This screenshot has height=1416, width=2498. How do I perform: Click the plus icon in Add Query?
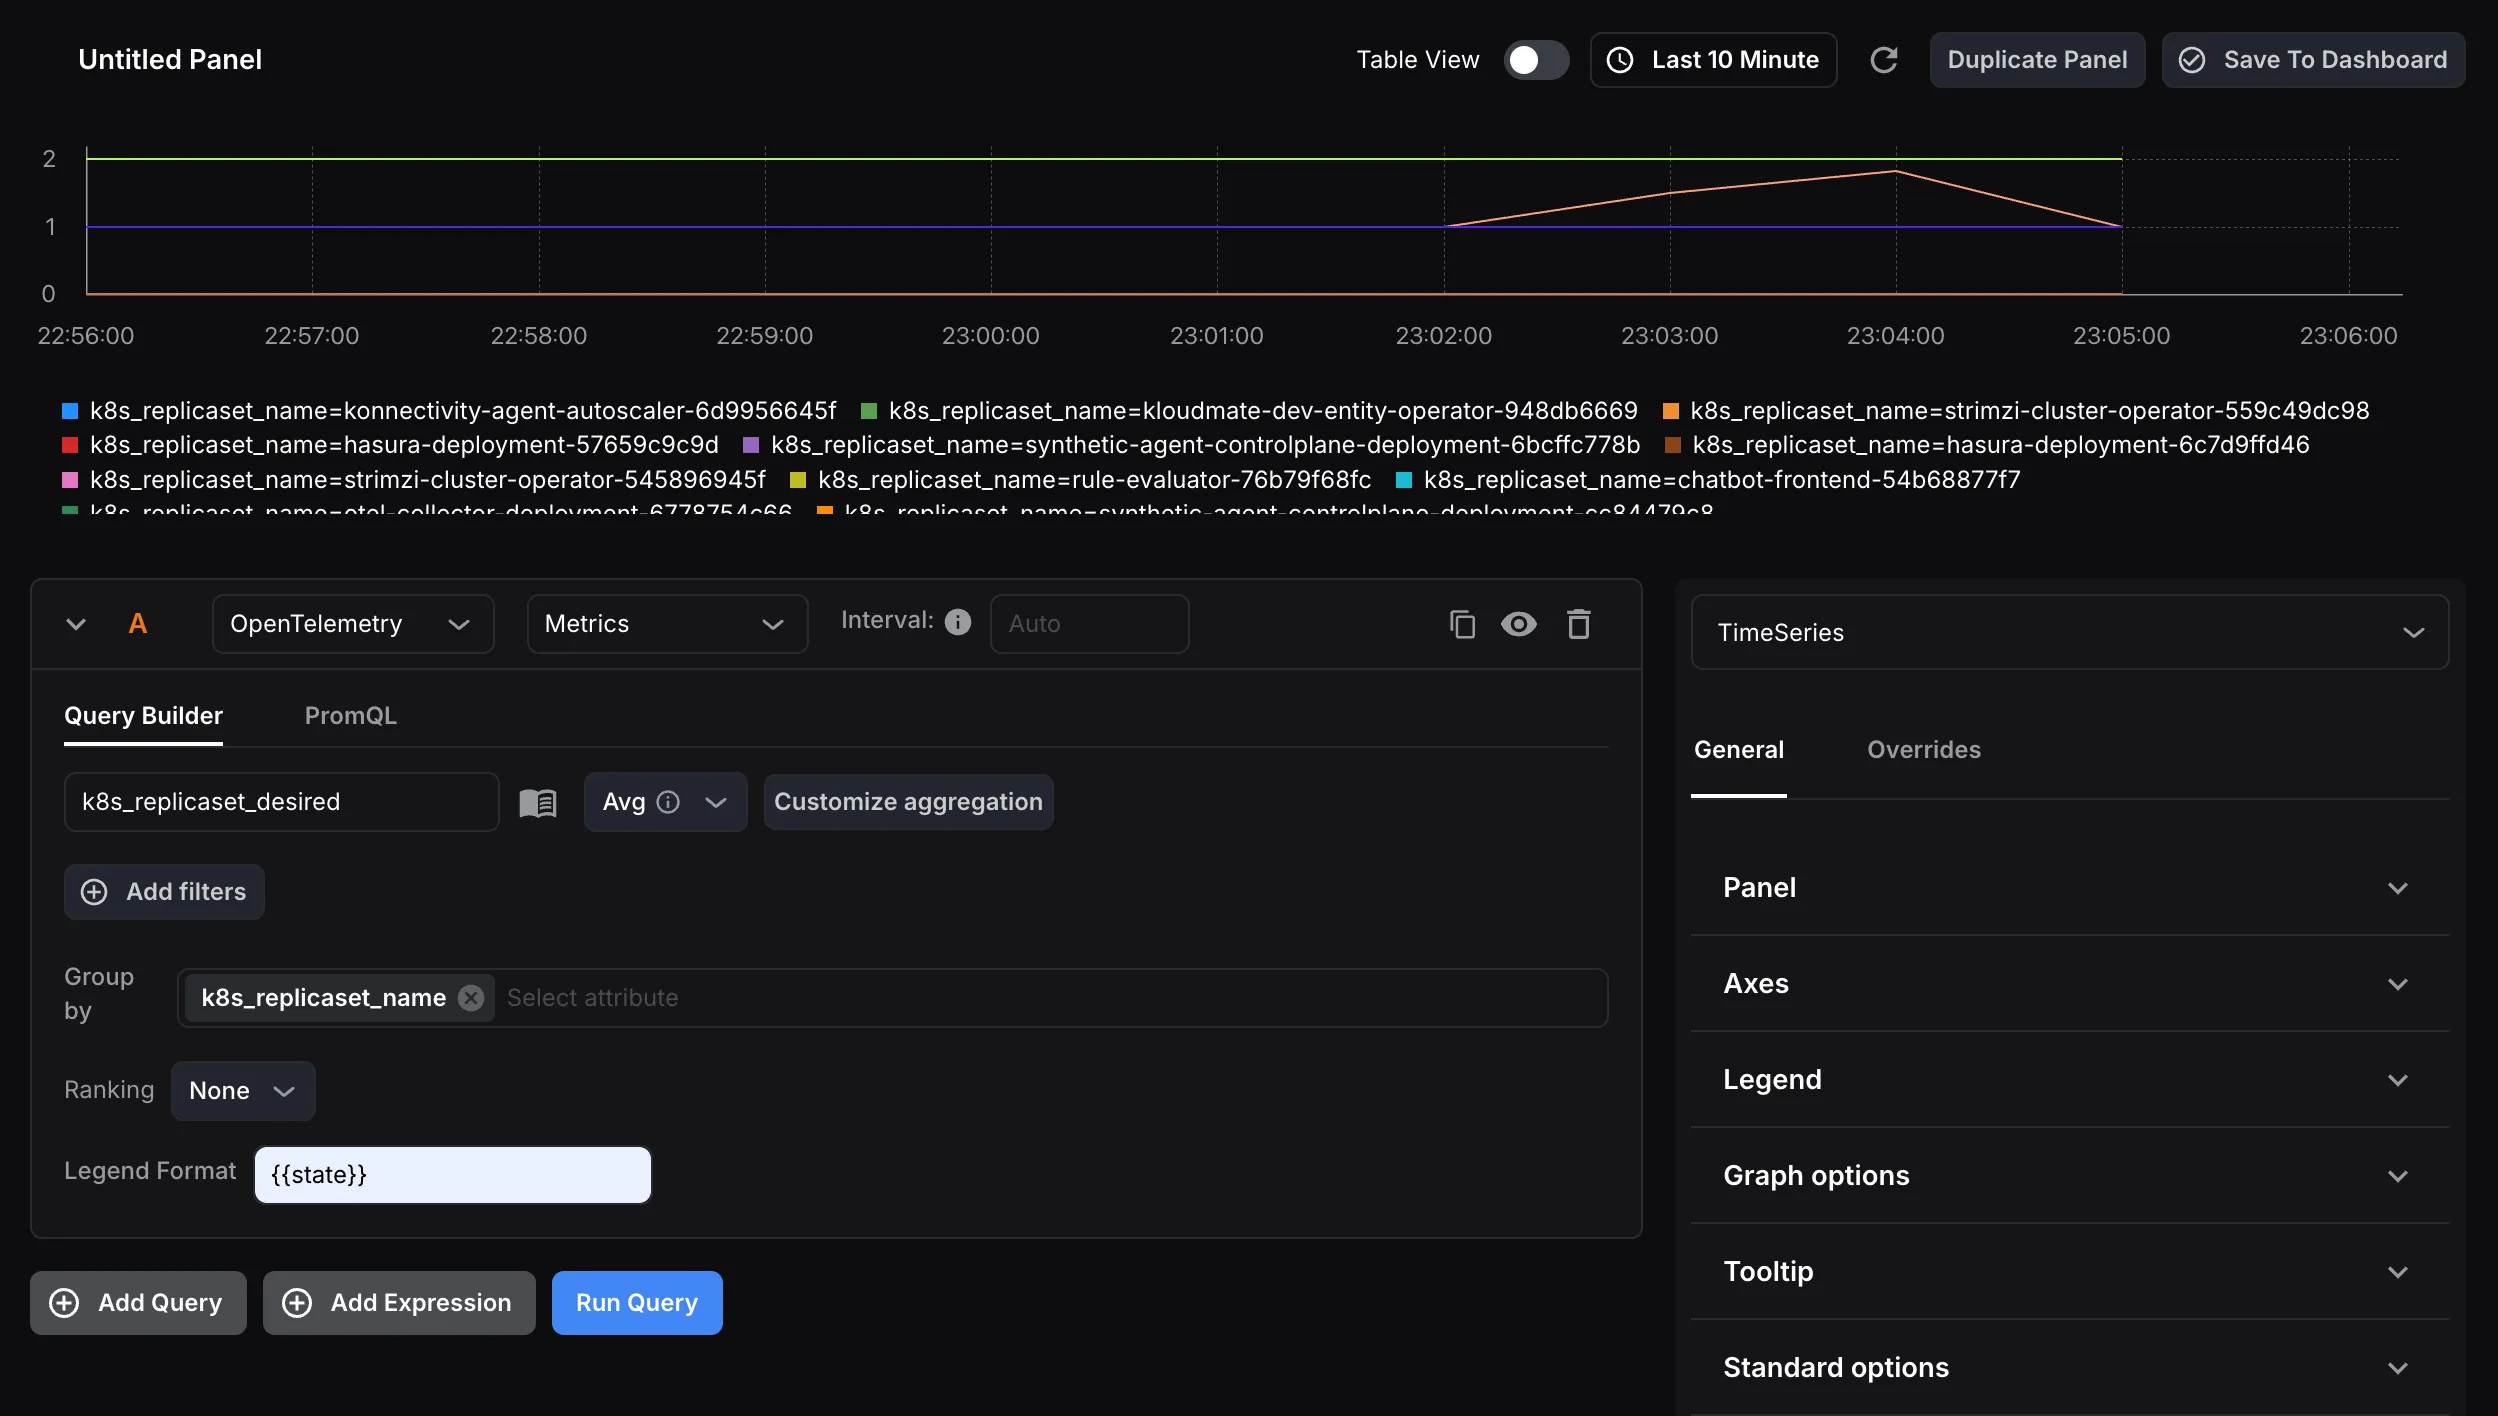tap(64, 1302)
